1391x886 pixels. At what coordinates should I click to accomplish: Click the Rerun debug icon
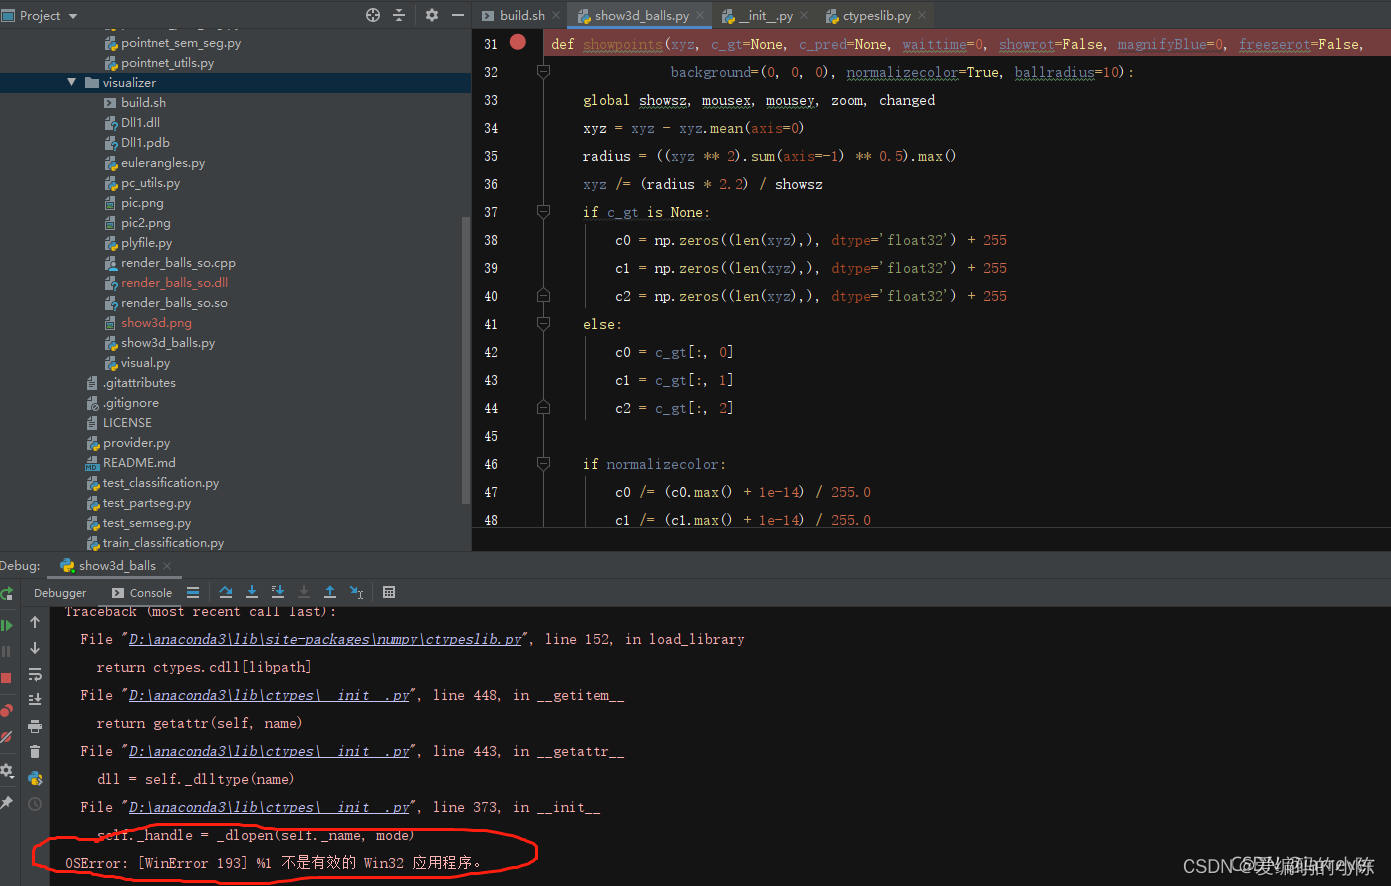pyautogui.click(x=7, y=593)
